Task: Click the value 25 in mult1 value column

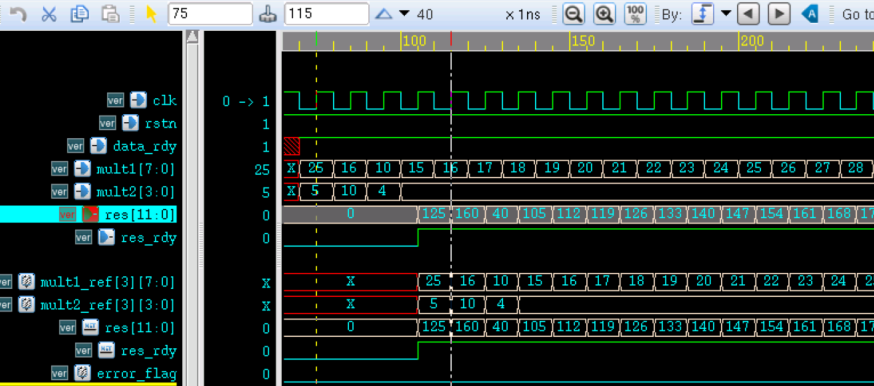Action: point(262,170)
